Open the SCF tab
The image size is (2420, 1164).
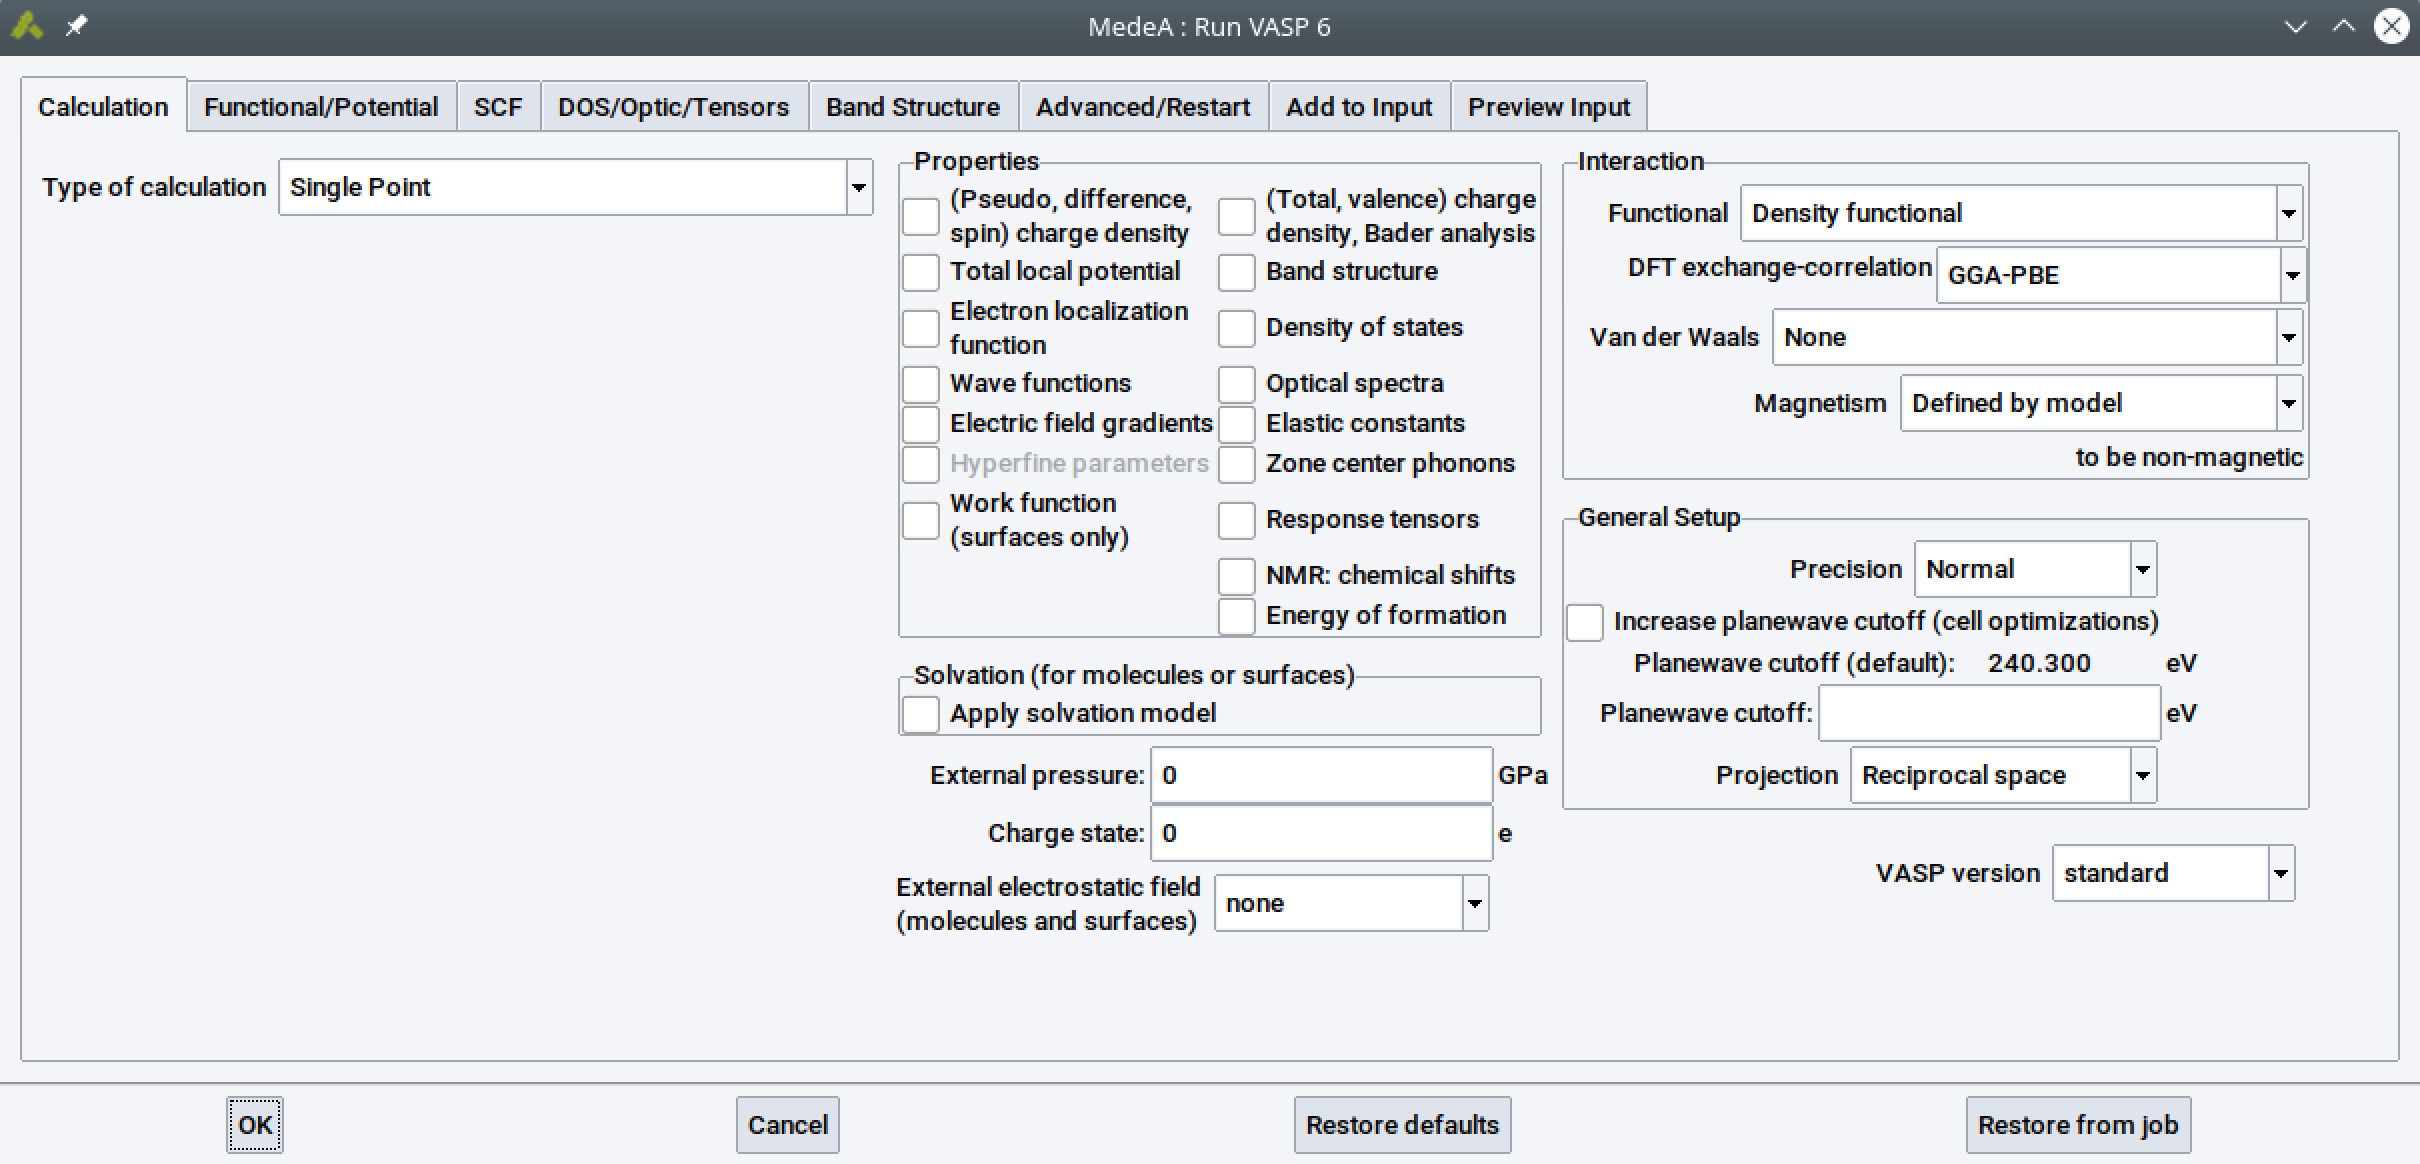point(498,107)
